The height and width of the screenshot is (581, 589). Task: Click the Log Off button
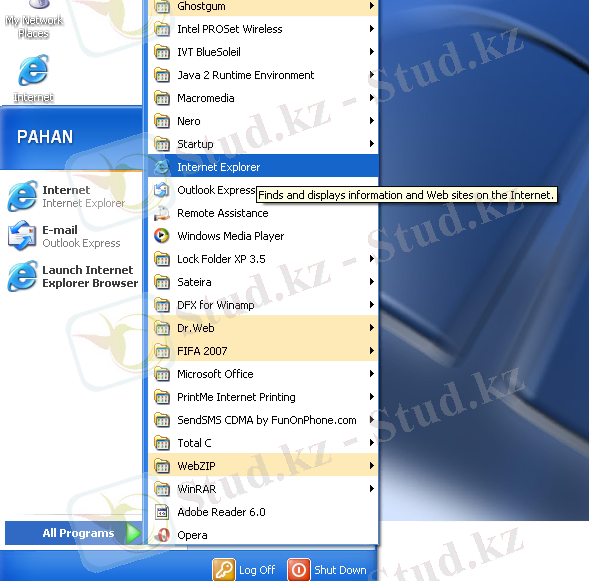[244, 570]
